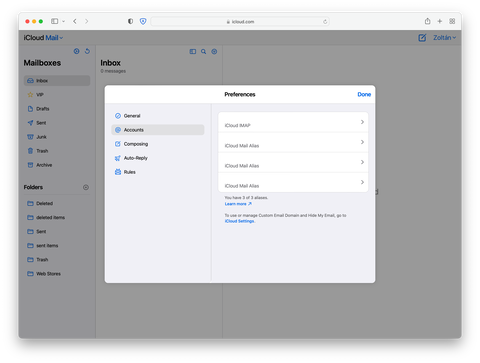Open the Rules preferences tab
480x363 pixels.
click(158, 172)
